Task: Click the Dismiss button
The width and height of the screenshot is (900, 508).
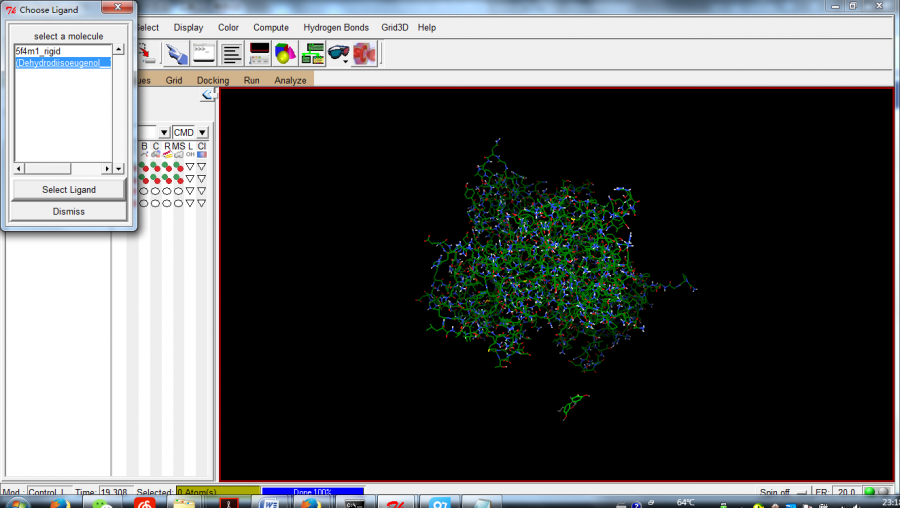Action: tap(69, 211)
